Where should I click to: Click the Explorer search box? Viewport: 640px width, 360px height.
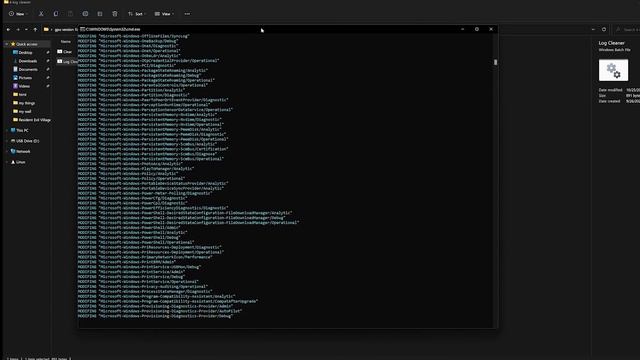pyautogui.click(x=627, y=29)
